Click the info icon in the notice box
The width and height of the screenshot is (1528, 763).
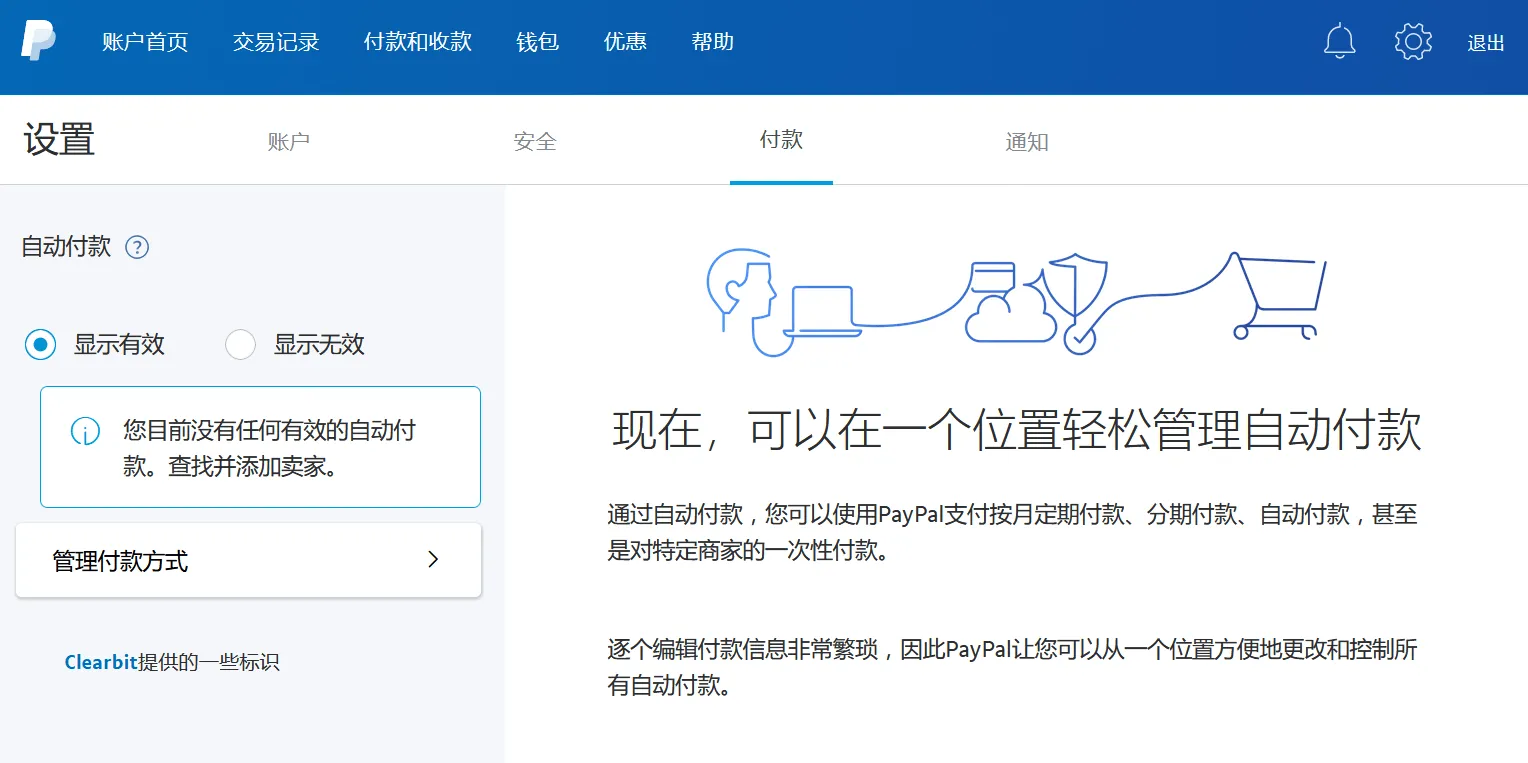pos(85,431)
